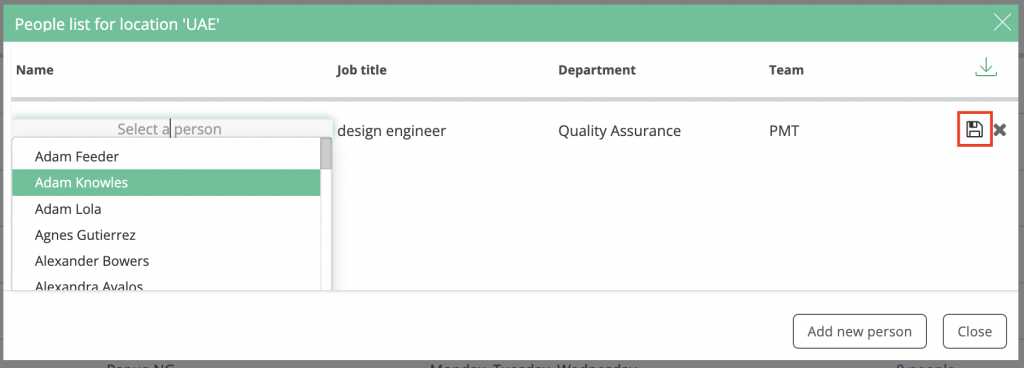Image resolution: width=1024 pixels, height=368 pixels.
Task: Click the Job title column header
Action: click(x=361, y=69)
